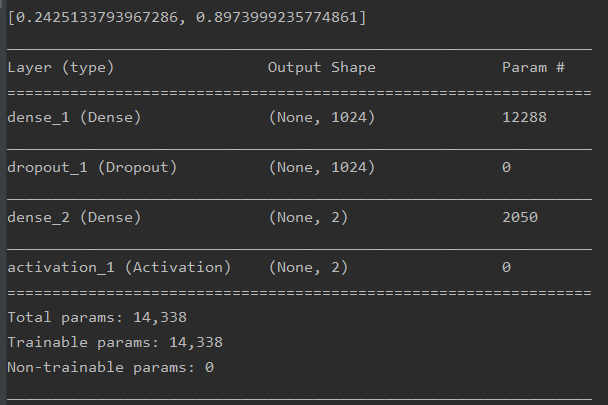
Task: Click the dropout_1 output shape (None, 1024)
Action: [x=321, y=168]
